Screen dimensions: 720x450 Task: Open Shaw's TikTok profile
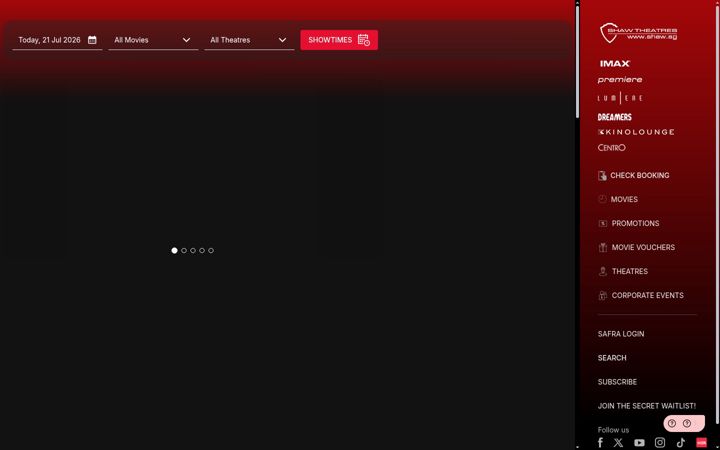tap(681, 442)
